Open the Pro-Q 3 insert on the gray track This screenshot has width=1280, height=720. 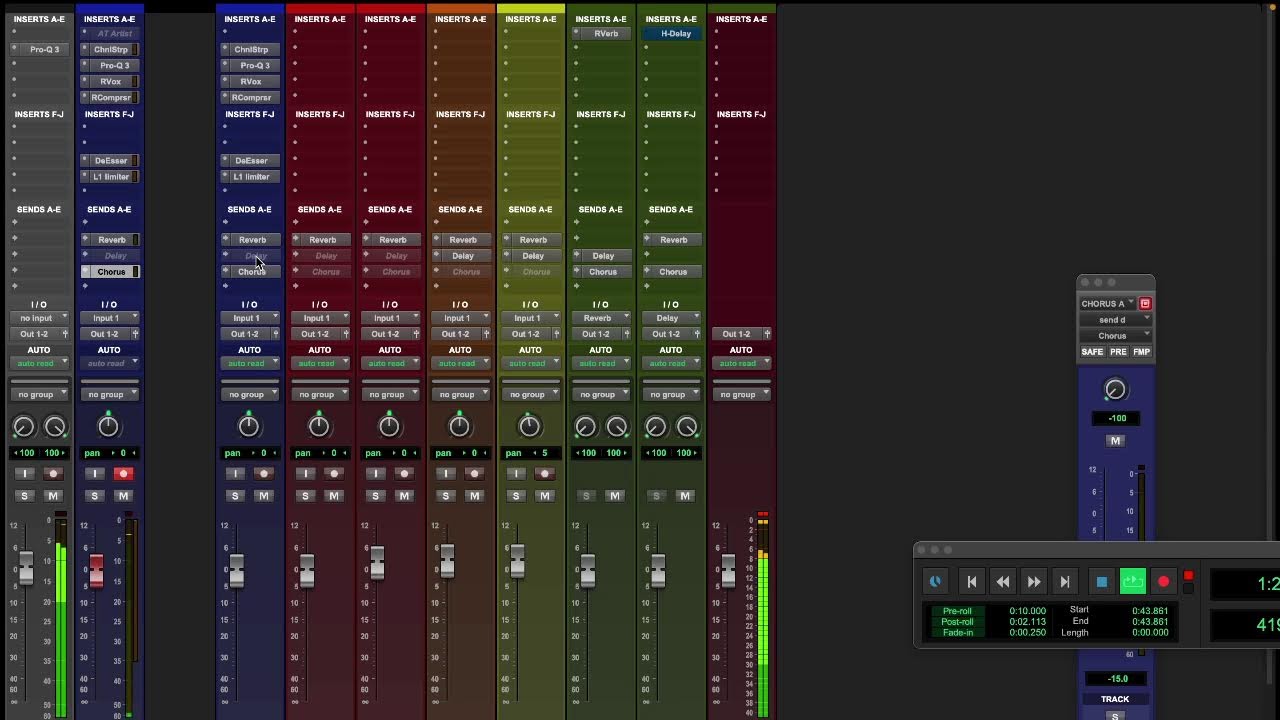tap(44, 49)
